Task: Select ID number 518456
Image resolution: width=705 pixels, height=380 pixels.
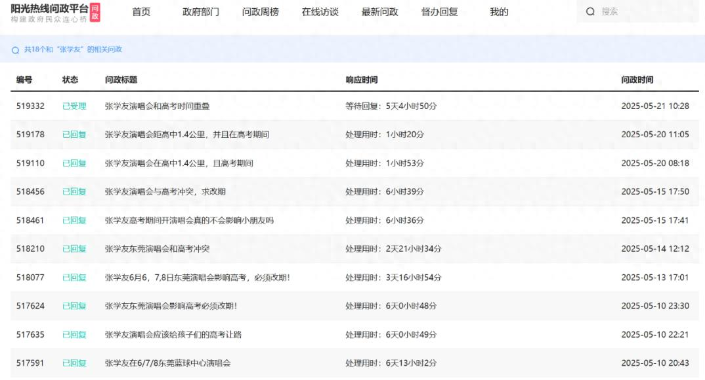Action: 30,192
